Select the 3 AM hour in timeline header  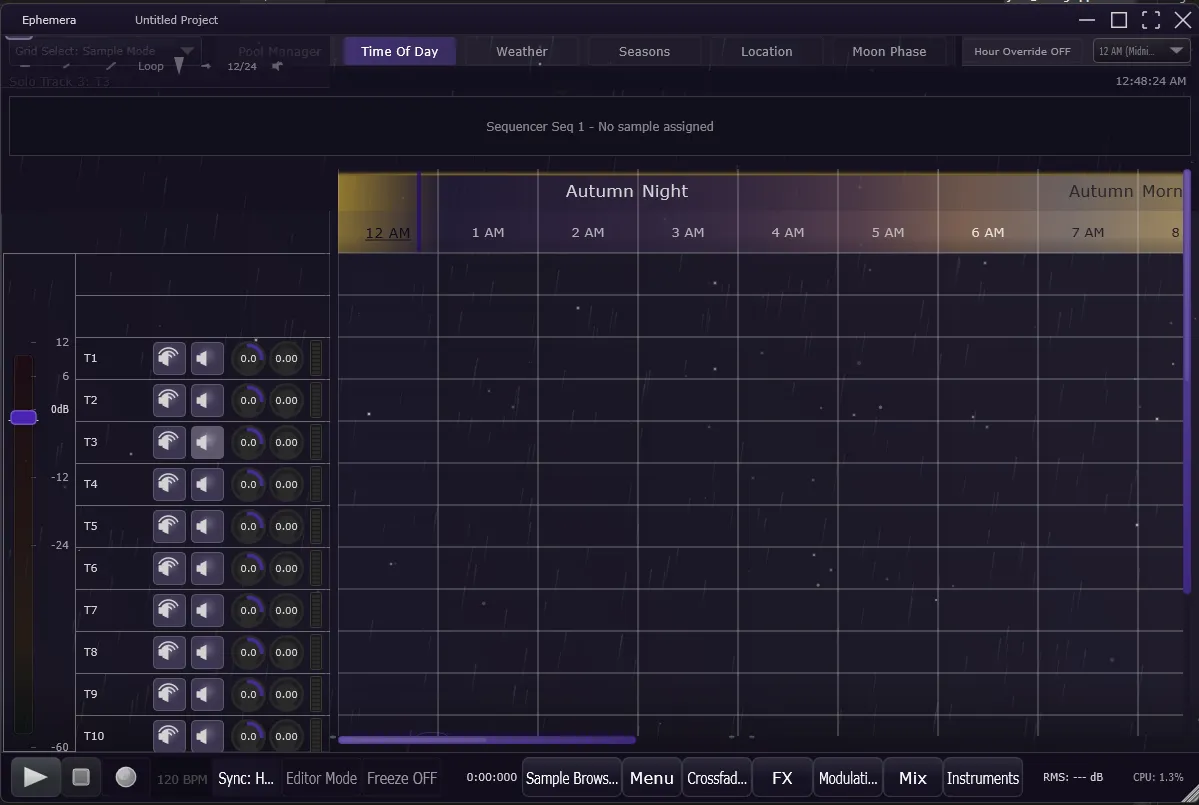pos(688,232)
